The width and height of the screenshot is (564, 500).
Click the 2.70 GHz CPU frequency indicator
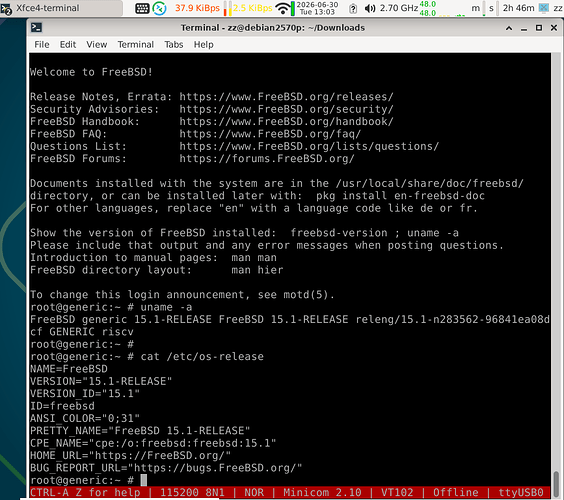click(399, 8)
